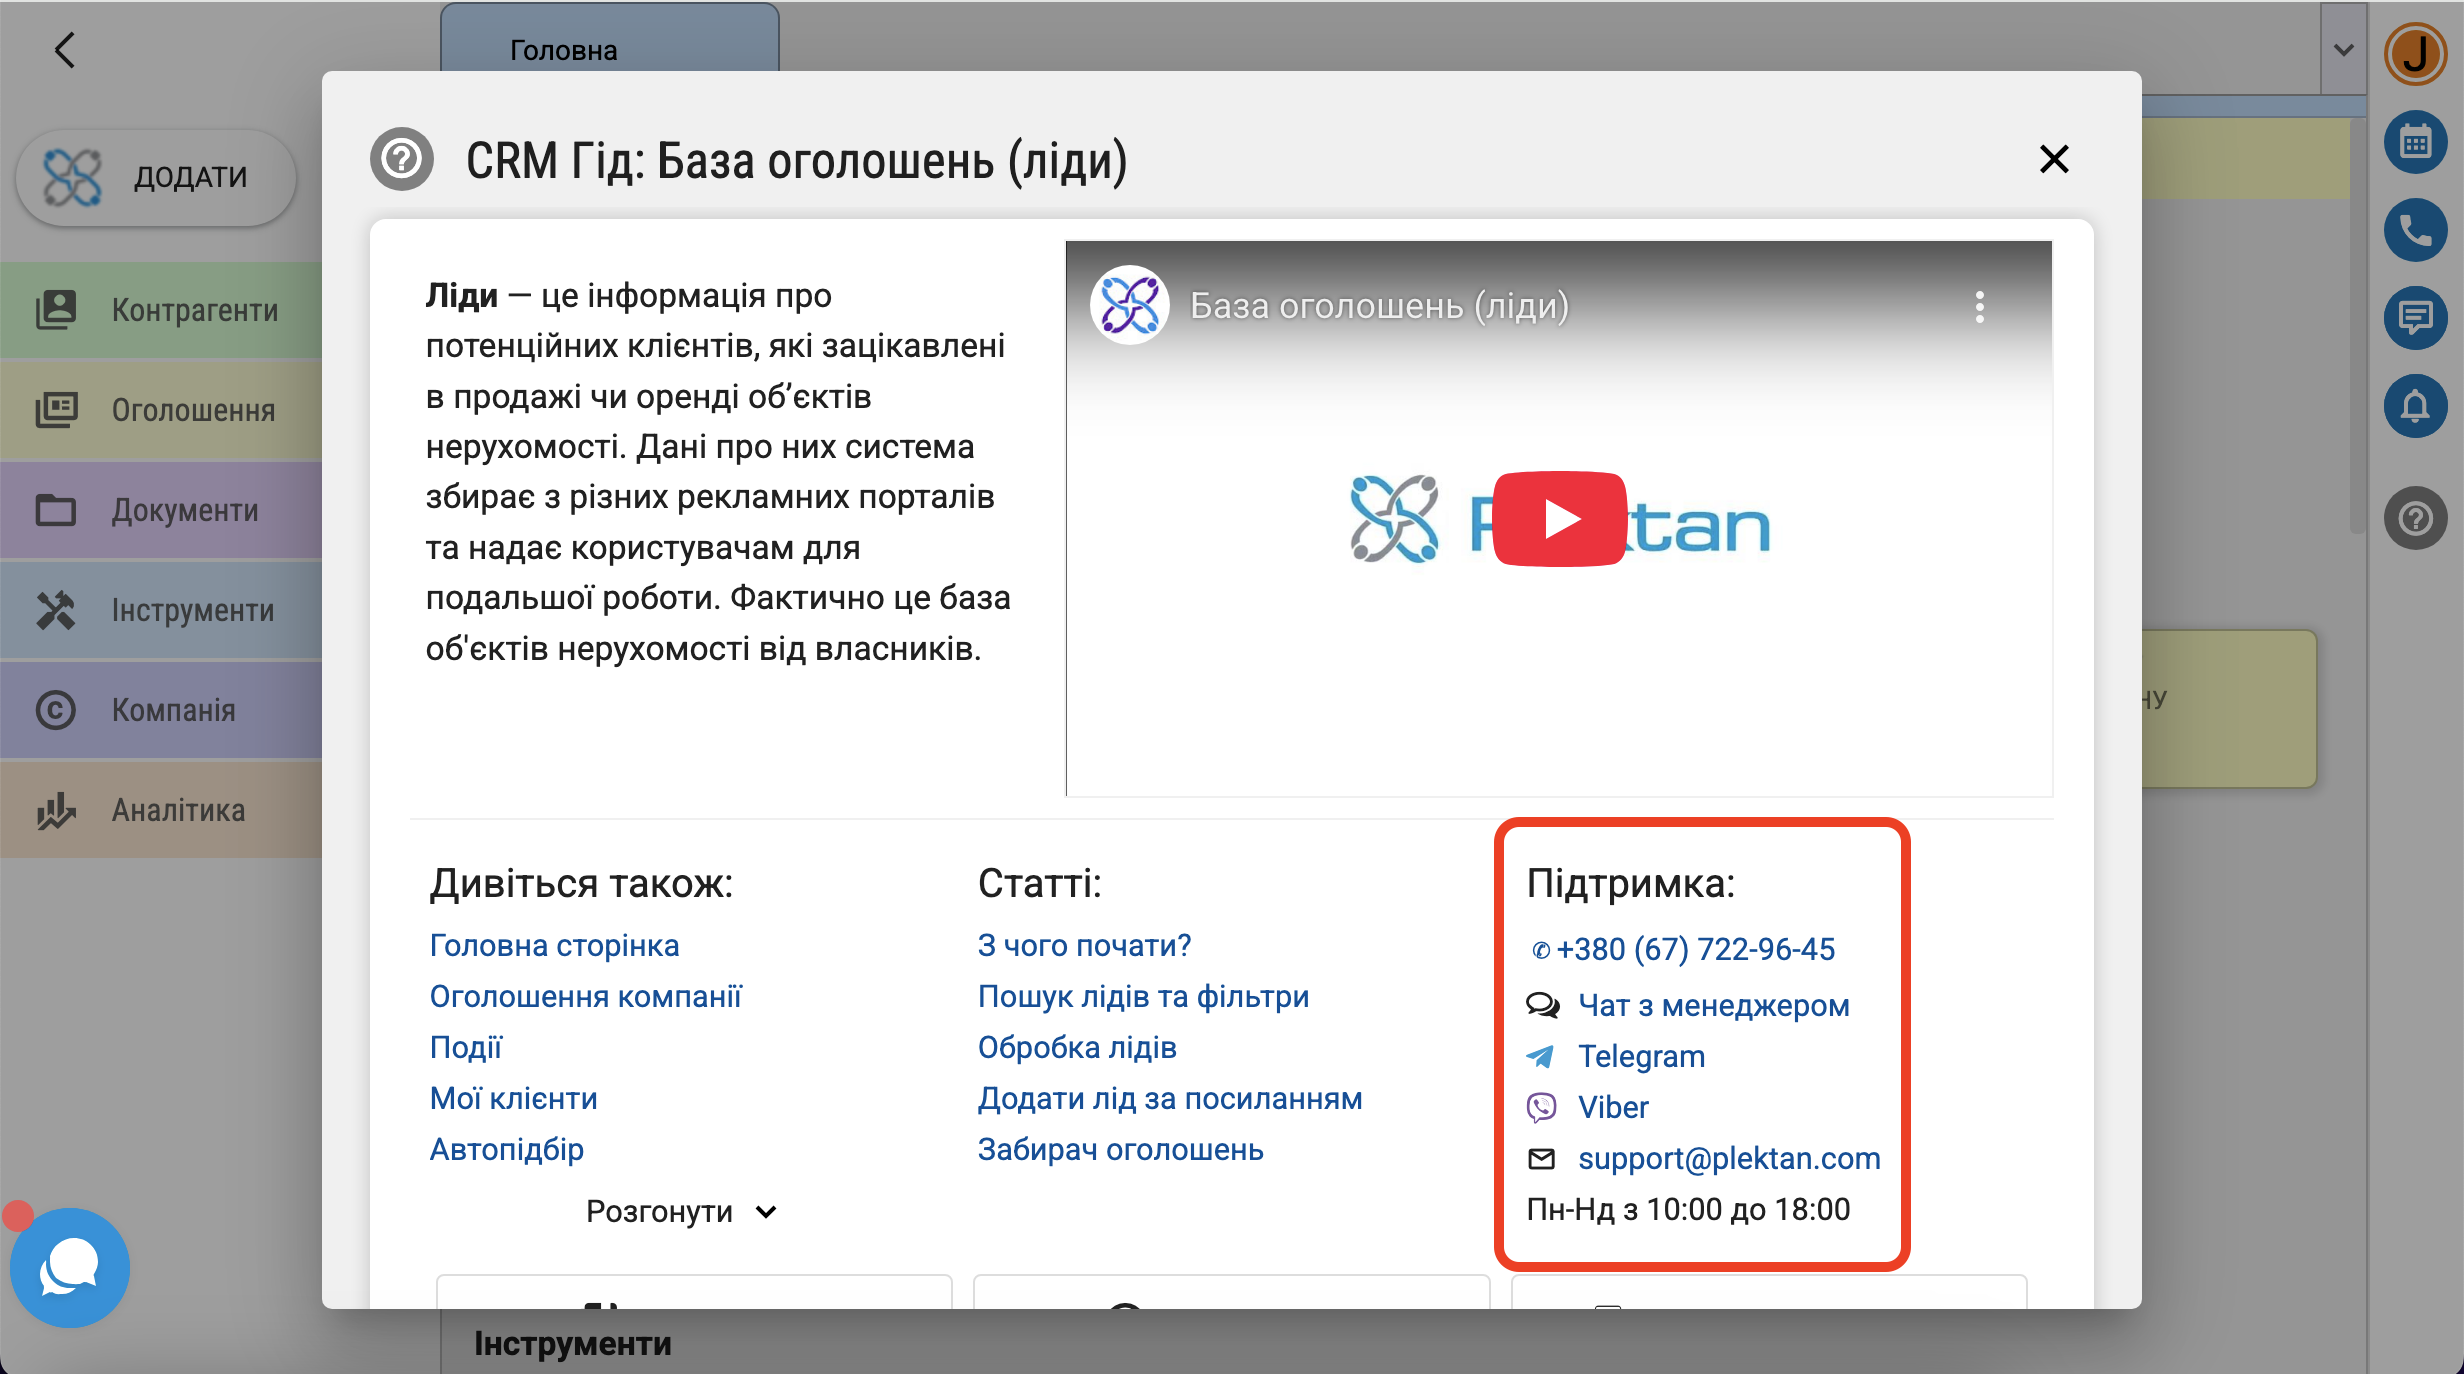Close the CRM Гід dialog
This screenshot has width=2464, height=1374.
pyautogui.click(x=2054, y=159)
